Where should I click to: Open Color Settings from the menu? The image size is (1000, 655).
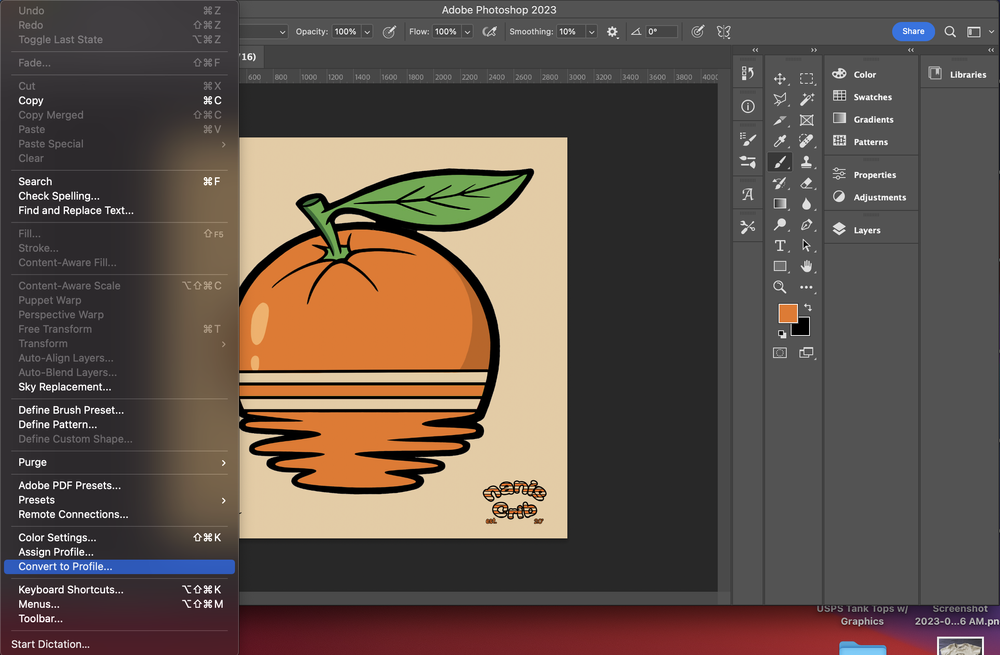click(x=57, y=538)
